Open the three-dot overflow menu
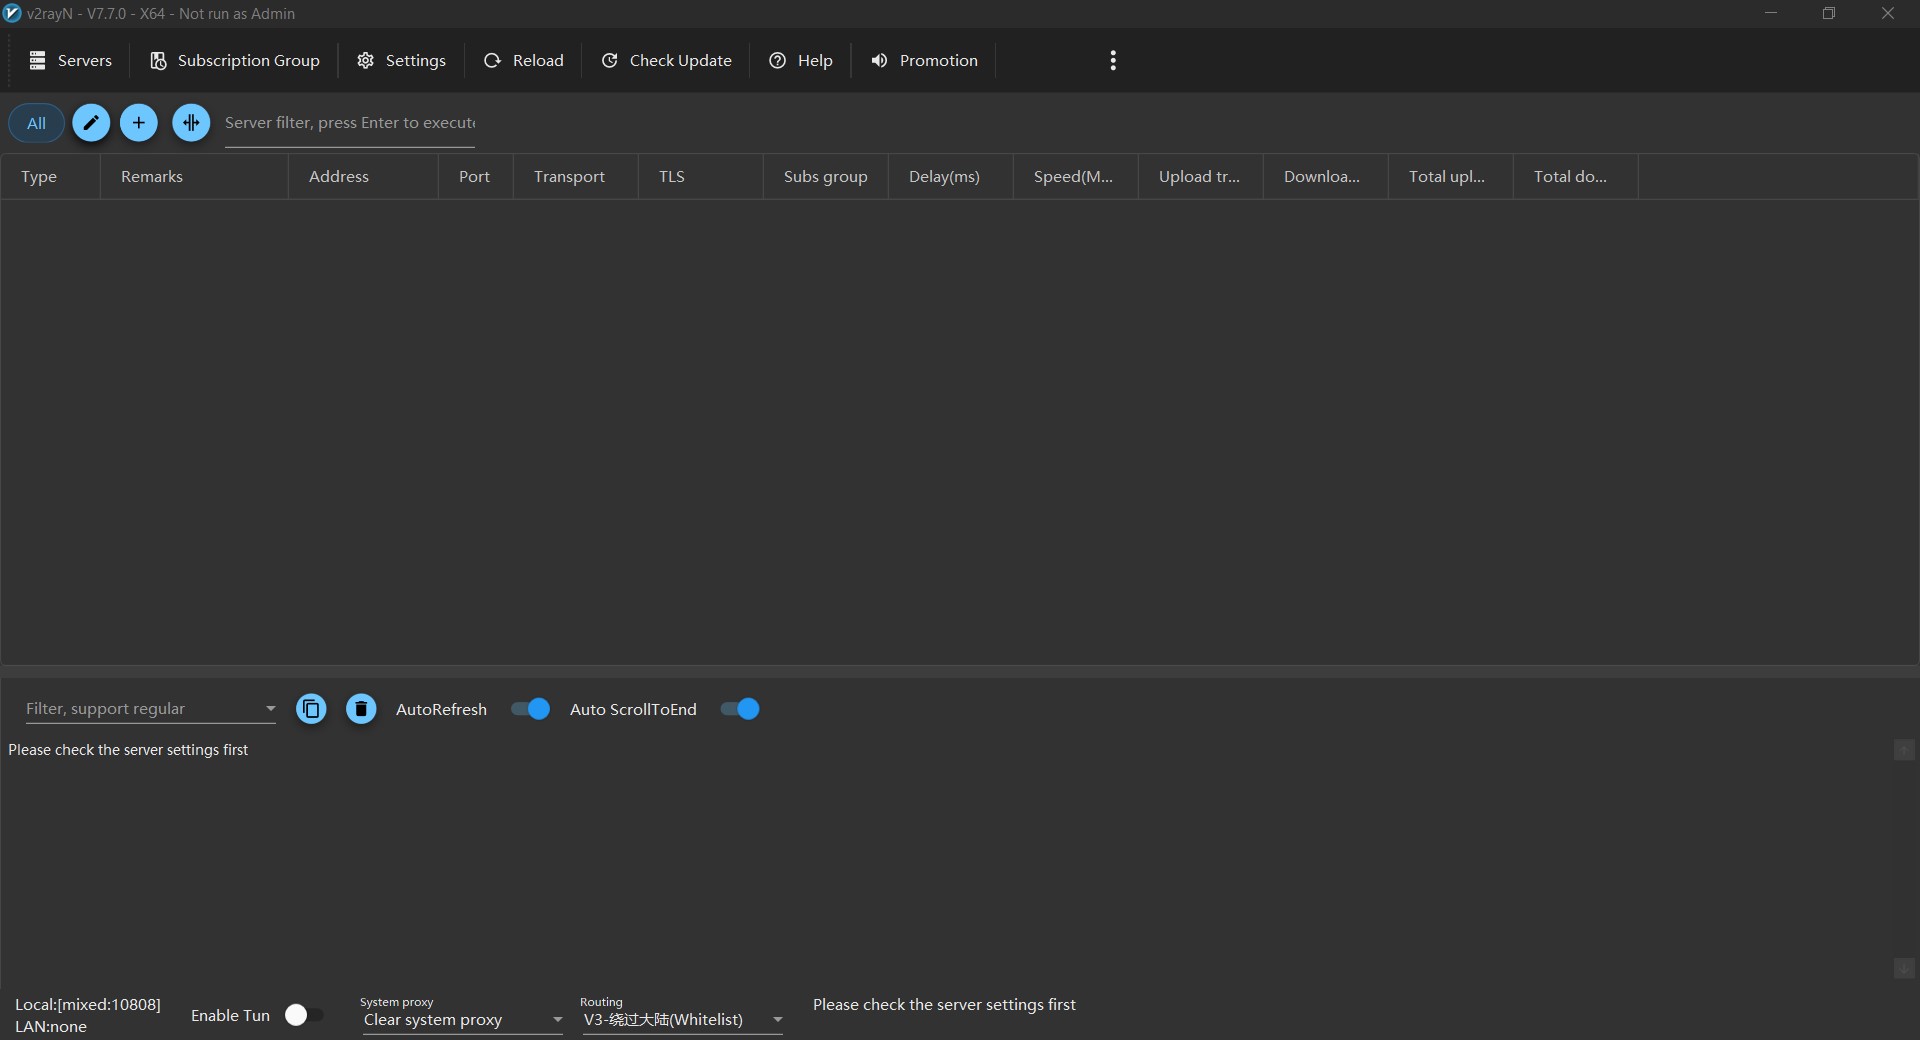 pyautogui.click(x=1113, y=61)
